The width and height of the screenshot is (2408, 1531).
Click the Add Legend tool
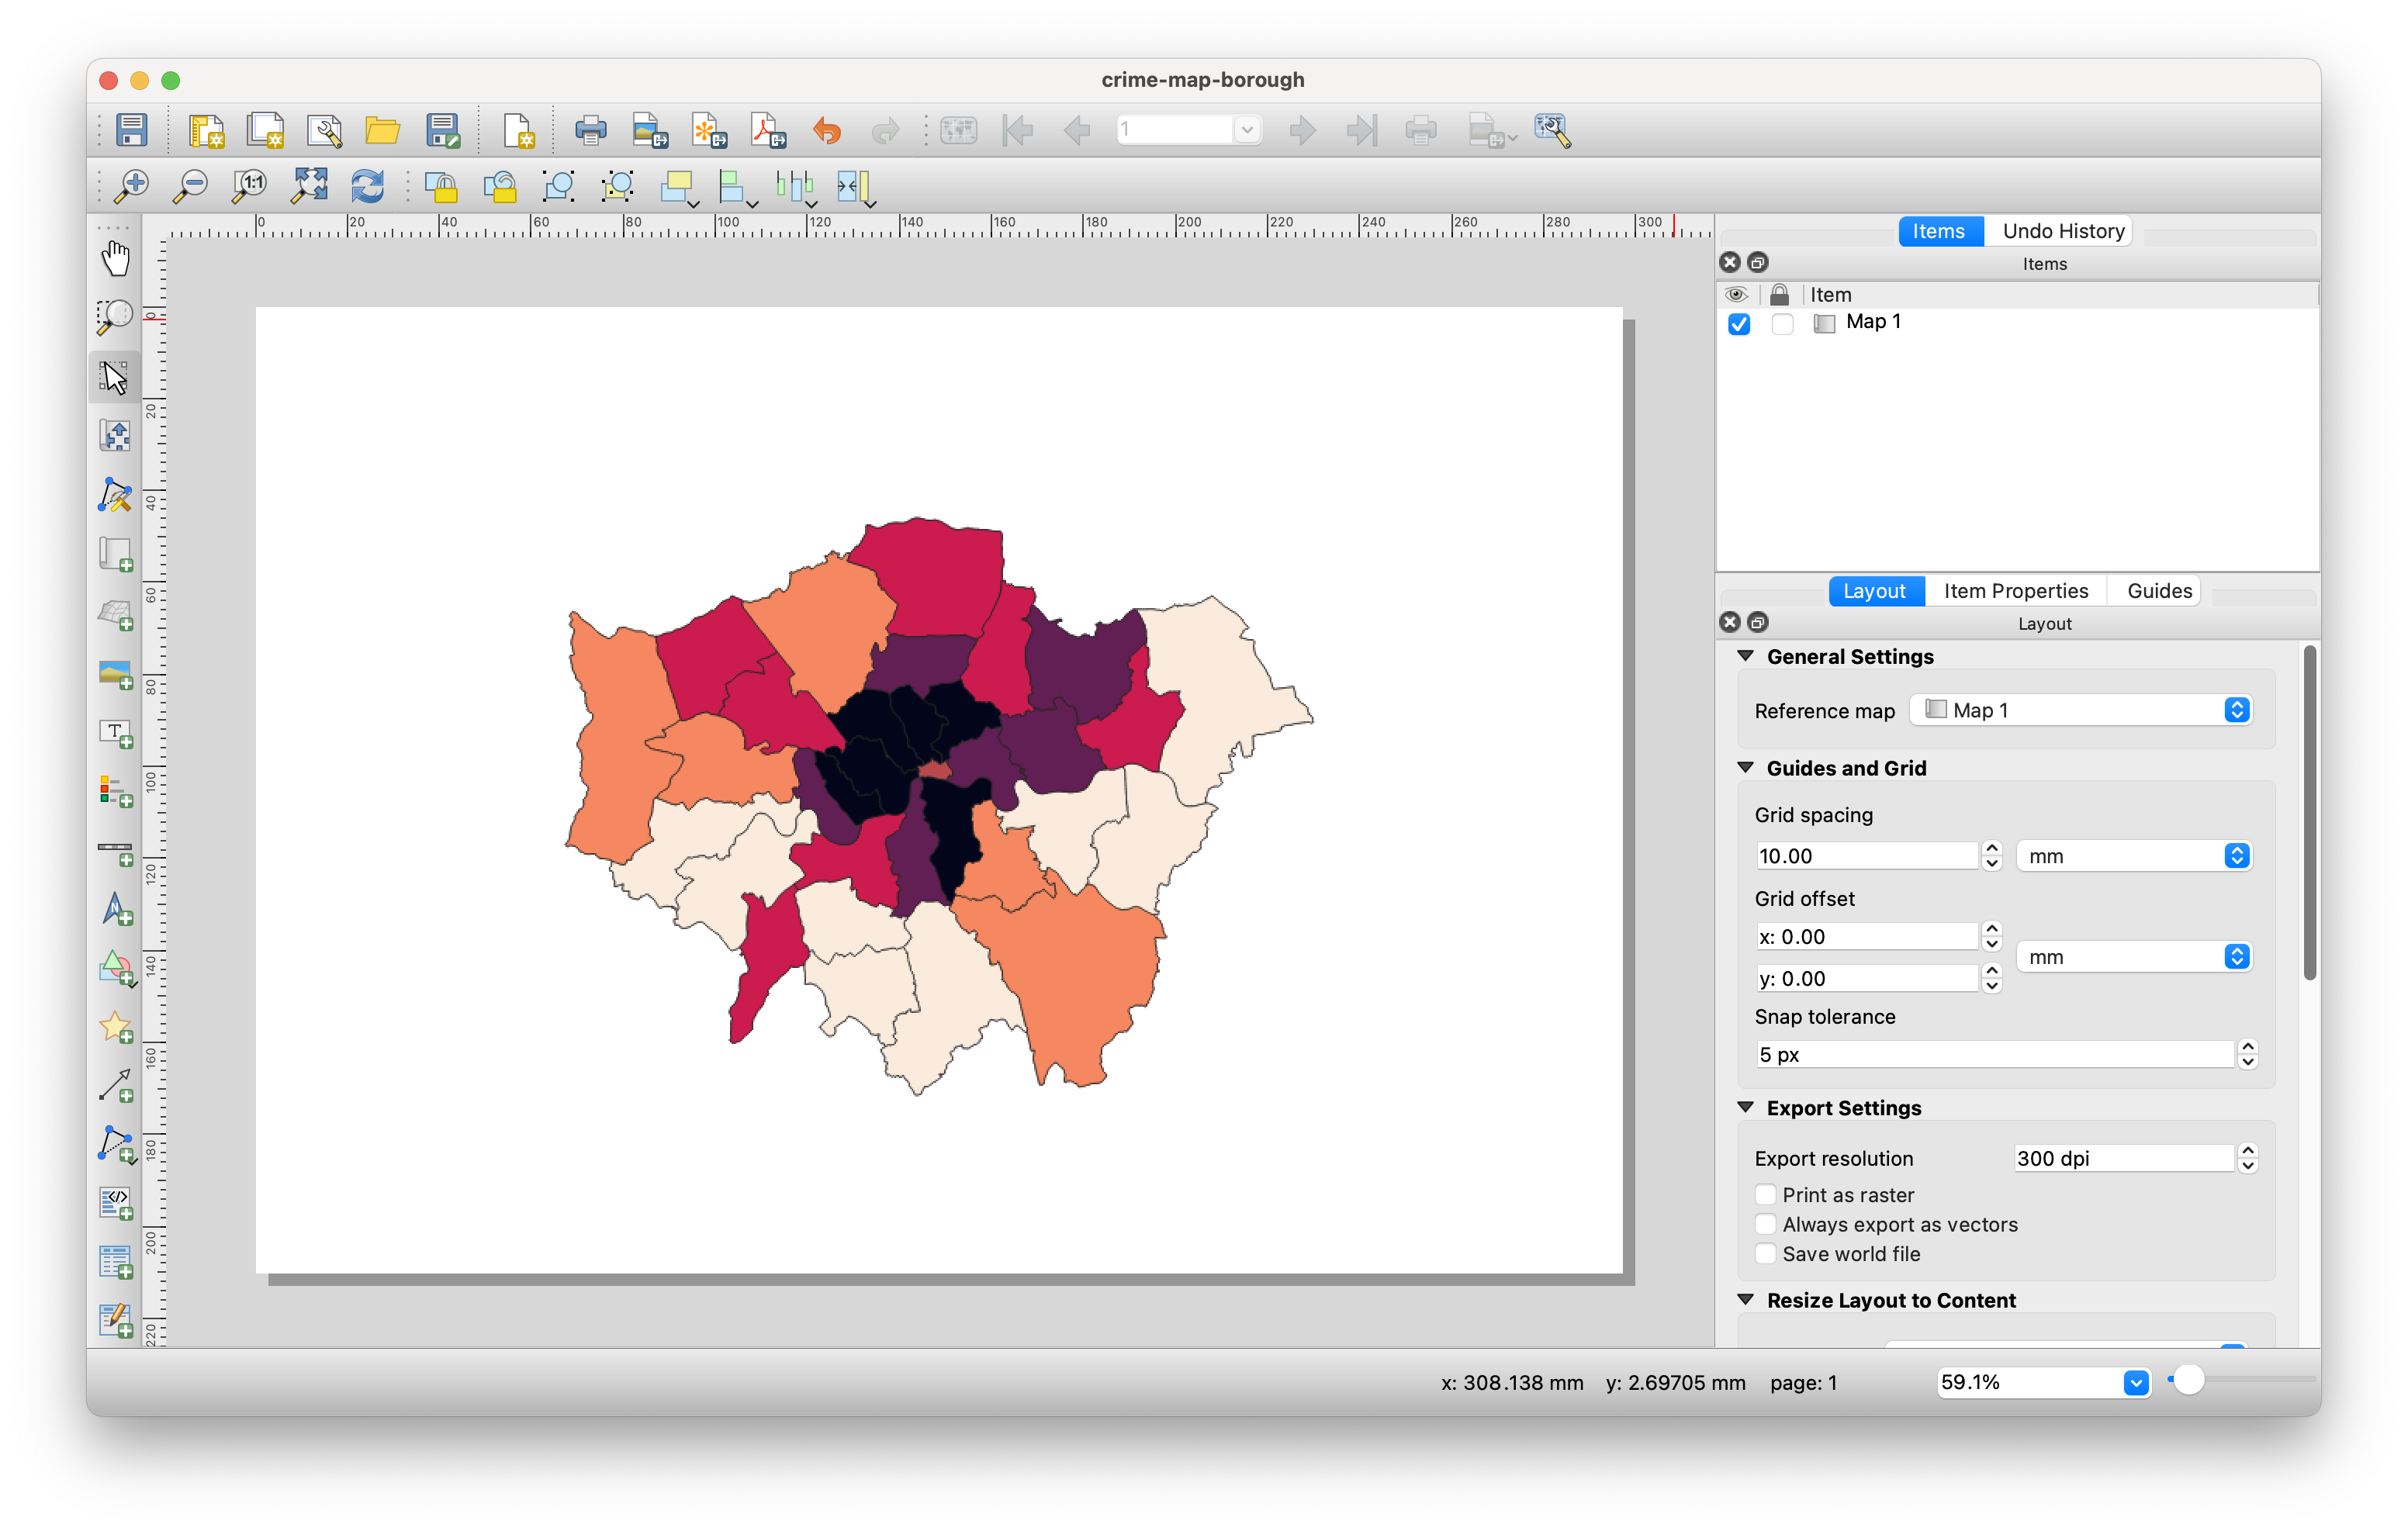(116, 792)
